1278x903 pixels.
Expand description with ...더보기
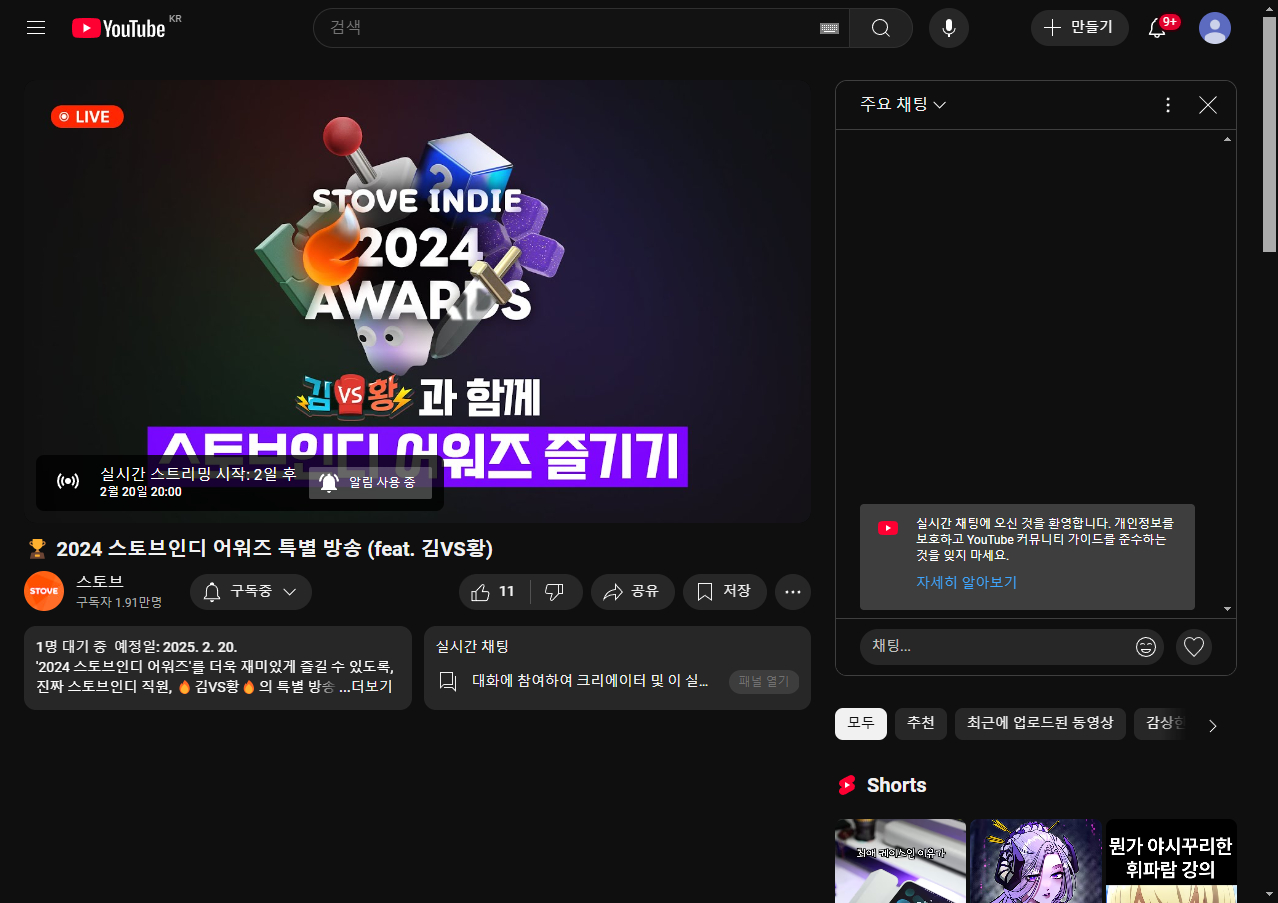click(366, 687)
